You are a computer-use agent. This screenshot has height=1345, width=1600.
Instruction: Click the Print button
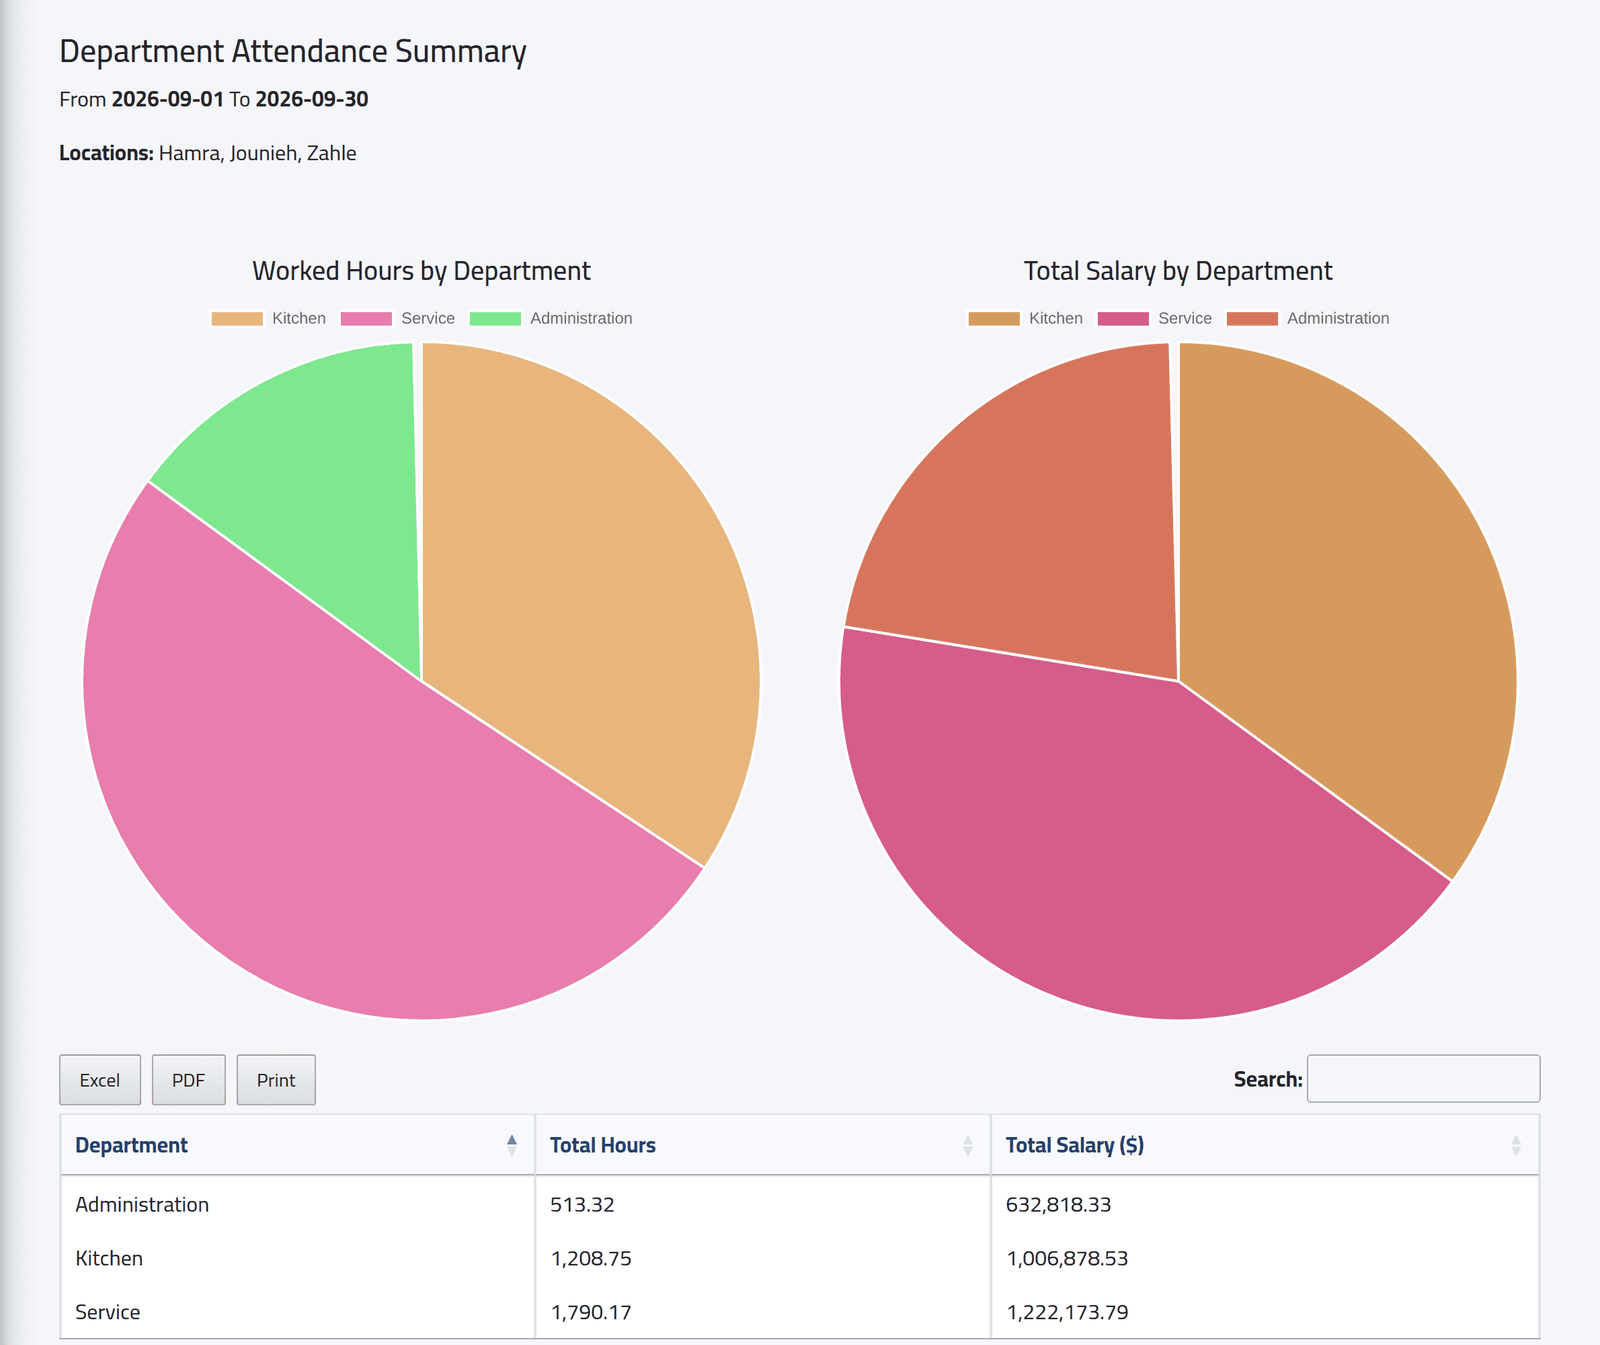pyautogui.click(x=276, y=1080)
